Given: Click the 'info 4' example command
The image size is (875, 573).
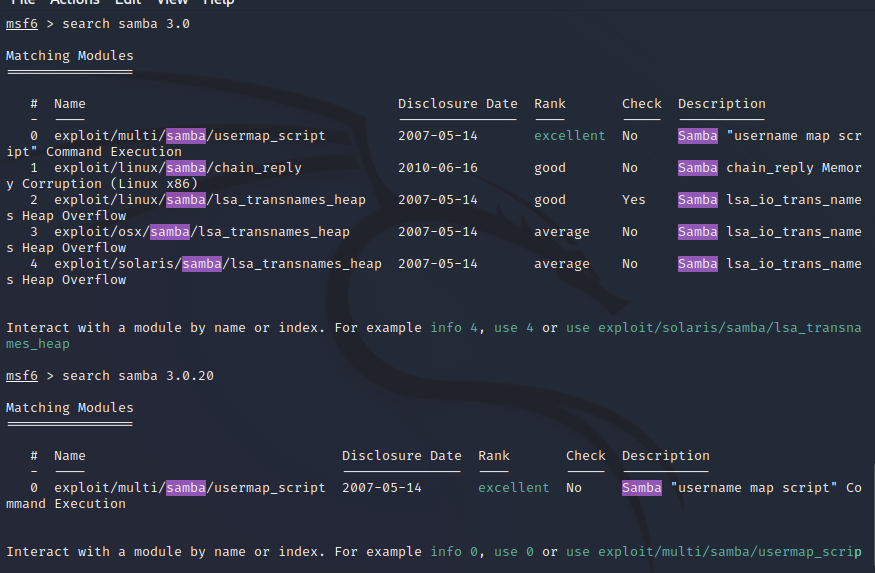Looking at the screenshot, I should (454, 328).
